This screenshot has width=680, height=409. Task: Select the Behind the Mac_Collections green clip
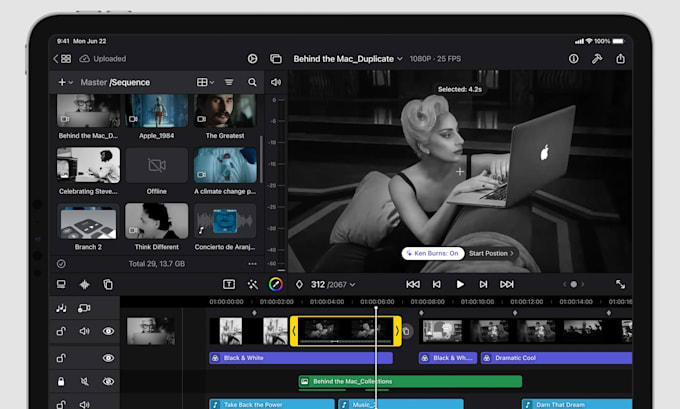coord(410,381)
